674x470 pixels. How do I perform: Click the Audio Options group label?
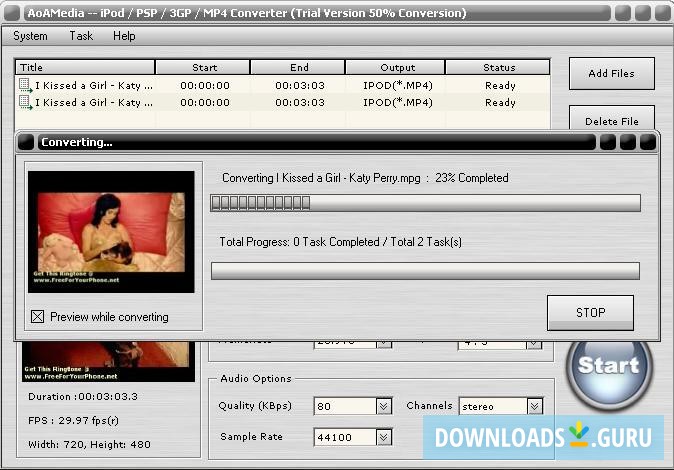pyautogui.click(x=256, y=378)
